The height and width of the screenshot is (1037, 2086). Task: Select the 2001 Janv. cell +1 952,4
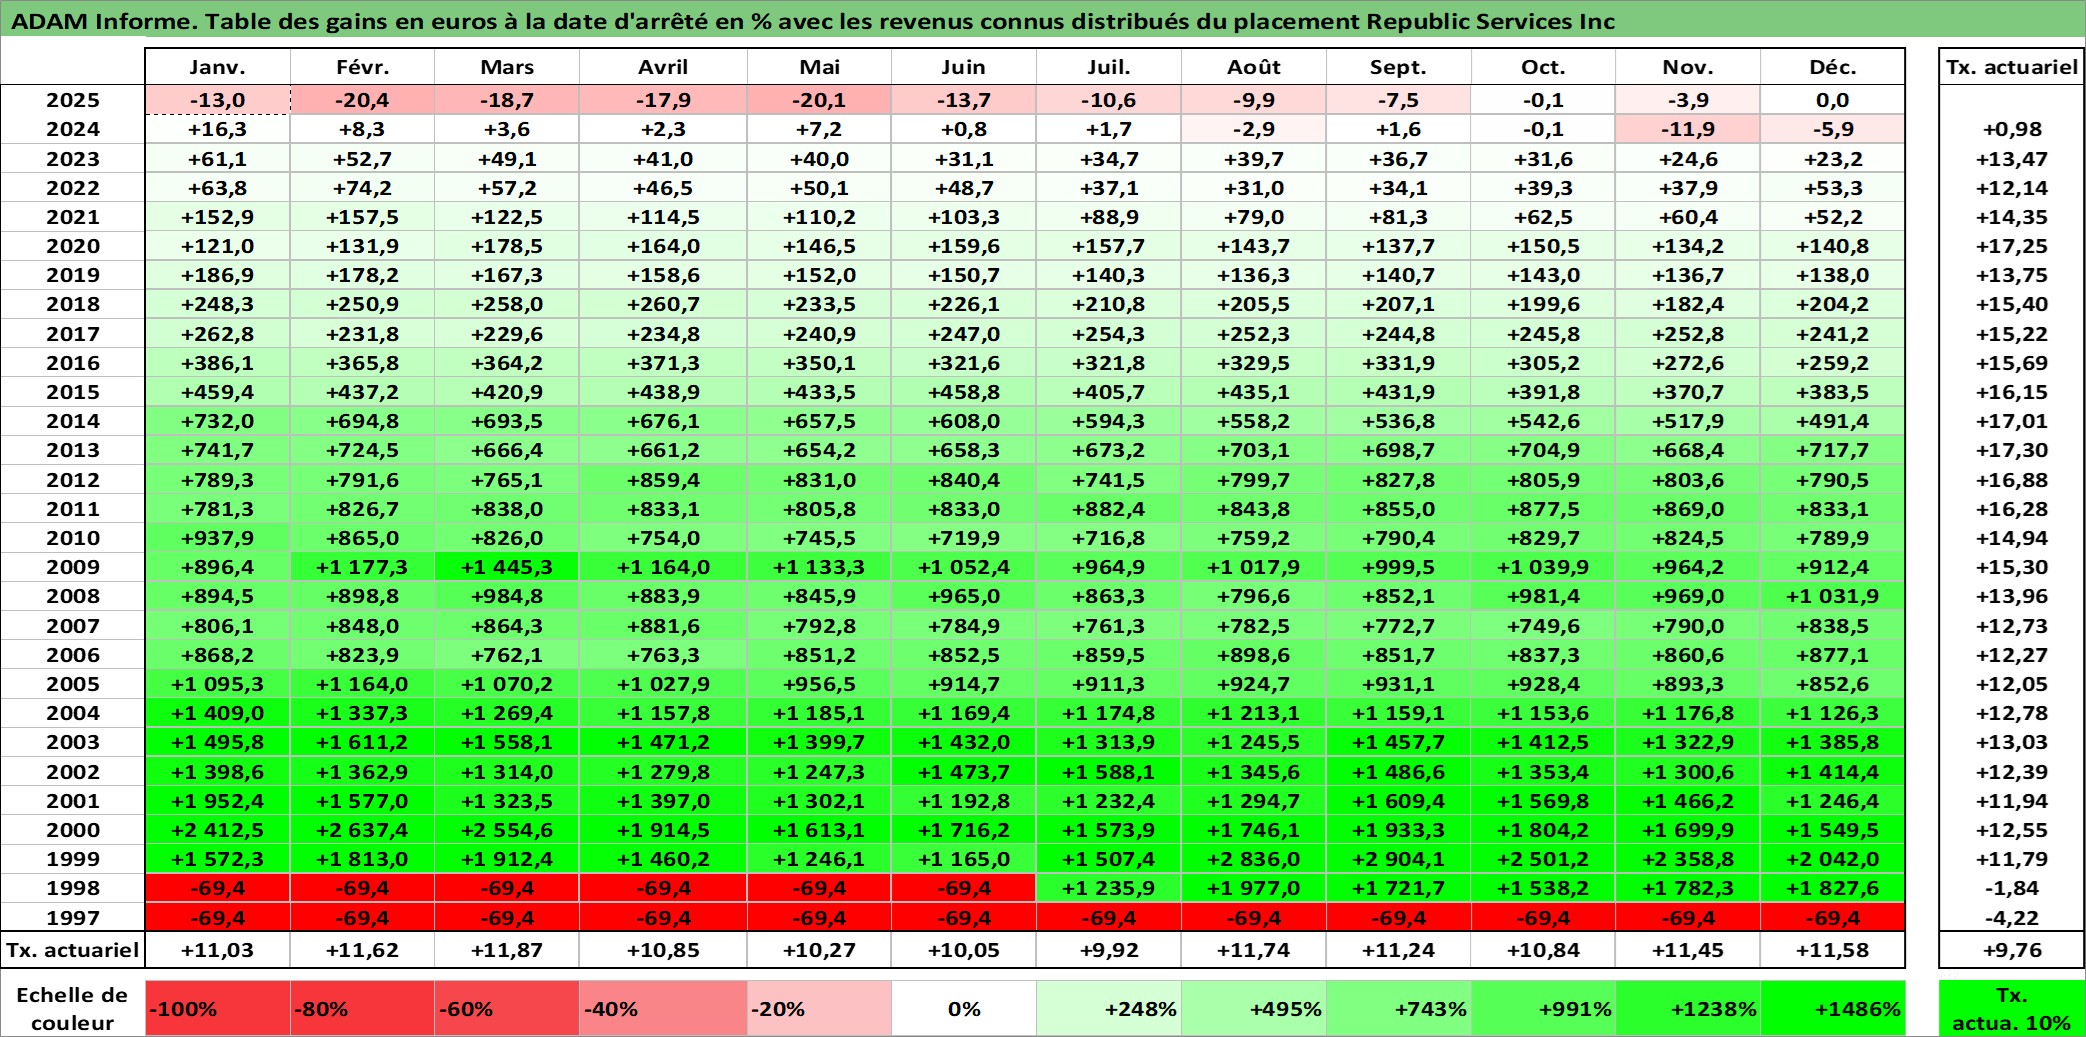point(218,801)
